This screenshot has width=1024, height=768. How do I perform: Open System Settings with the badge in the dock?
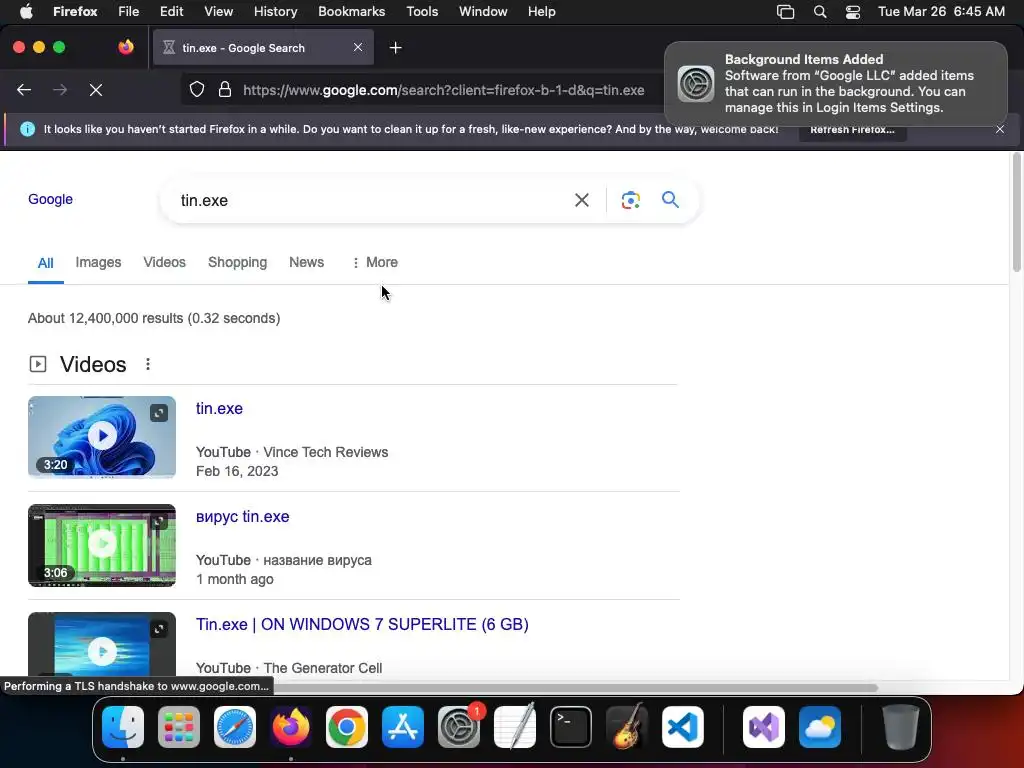click(459, 727)
